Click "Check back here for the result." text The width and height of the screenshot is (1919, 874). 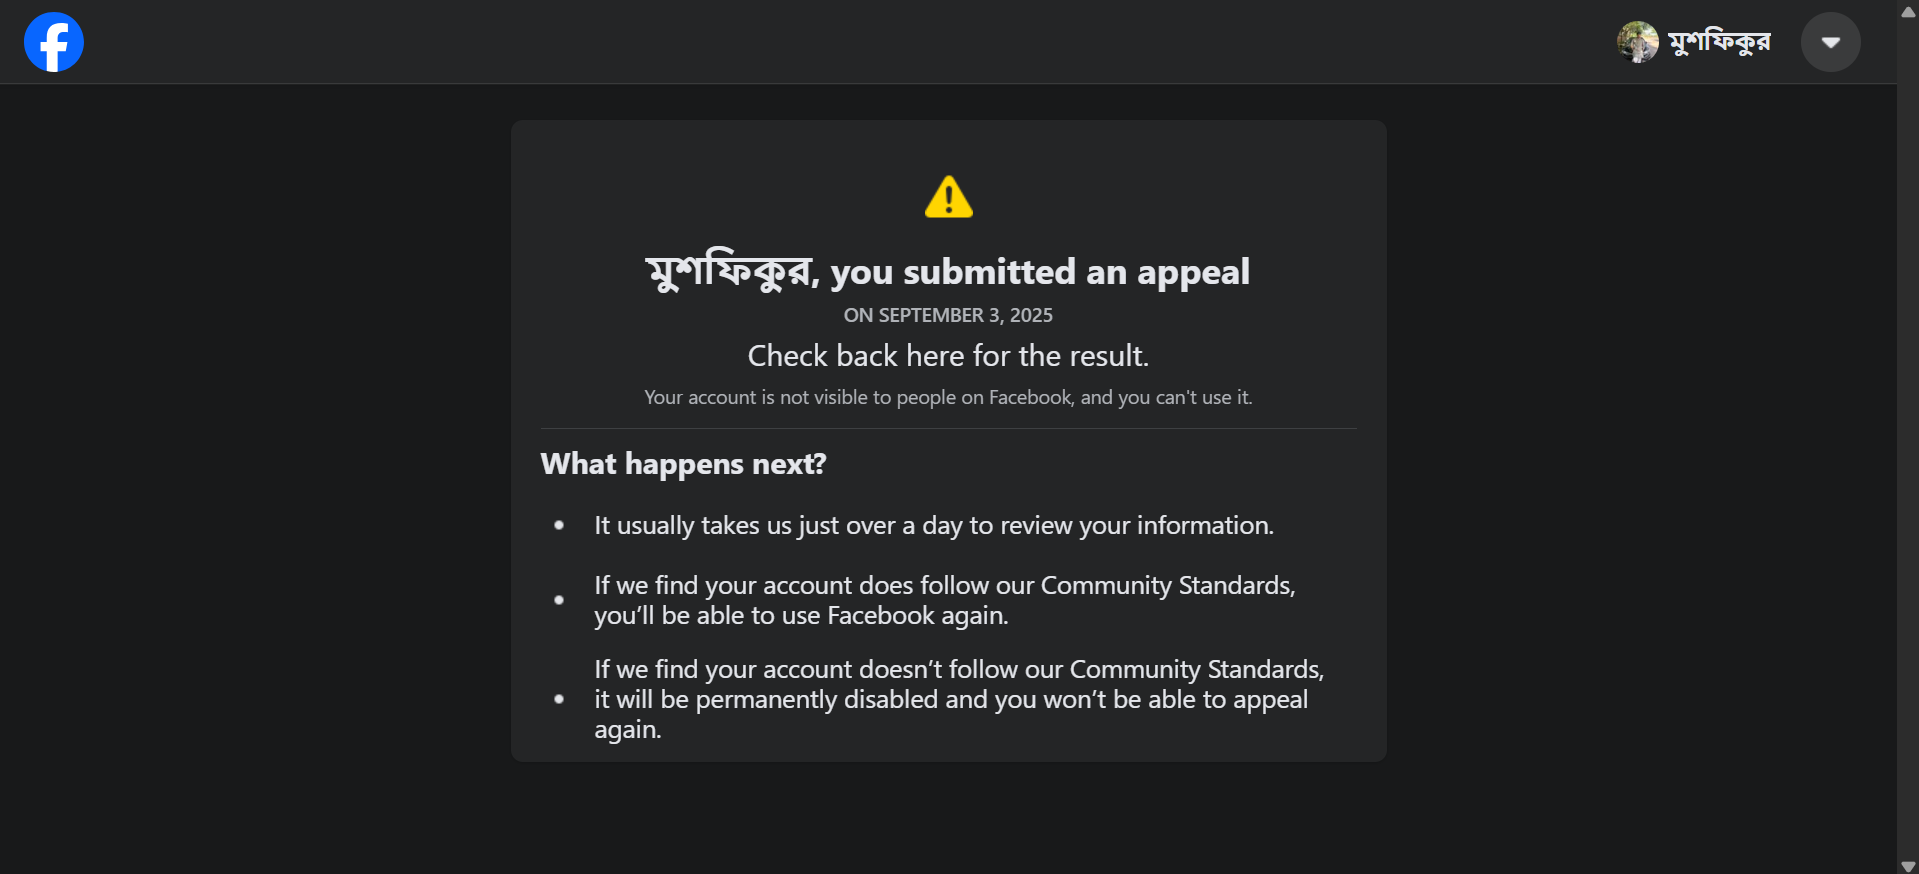[948, 356]
